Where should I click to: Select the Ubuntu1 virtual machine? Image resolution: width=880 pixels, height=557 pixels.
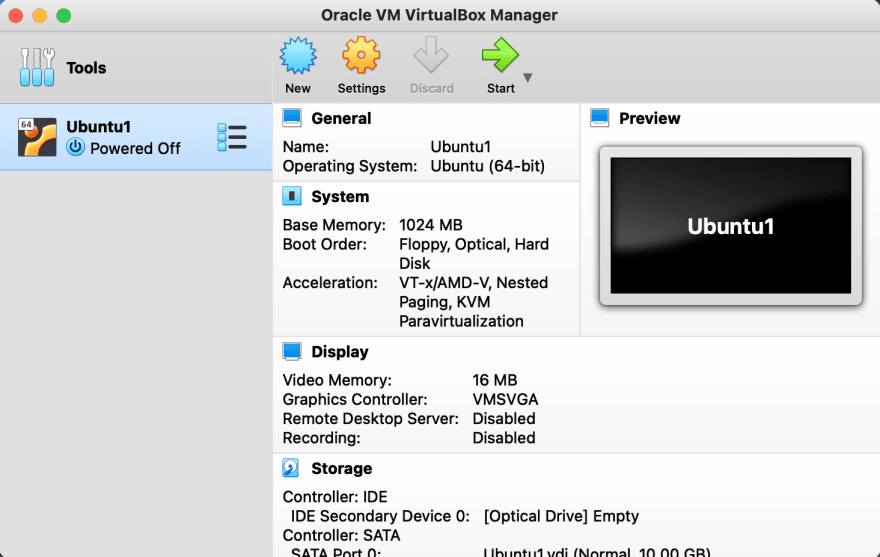[136, 137]
